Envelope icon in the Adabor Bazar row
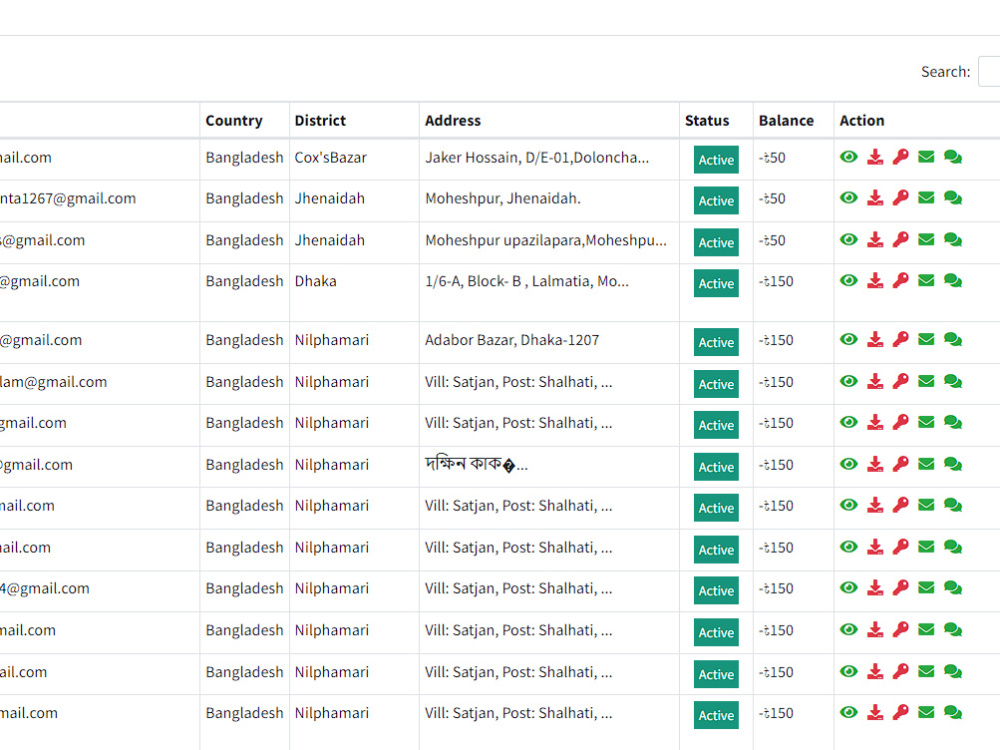 tap(926, 339)
